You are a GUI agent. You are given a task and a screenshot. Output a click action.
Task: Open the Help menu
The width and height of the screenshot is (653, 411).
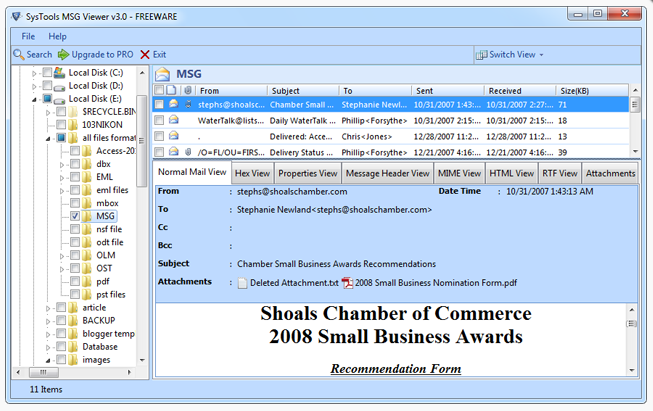(57, 36)
